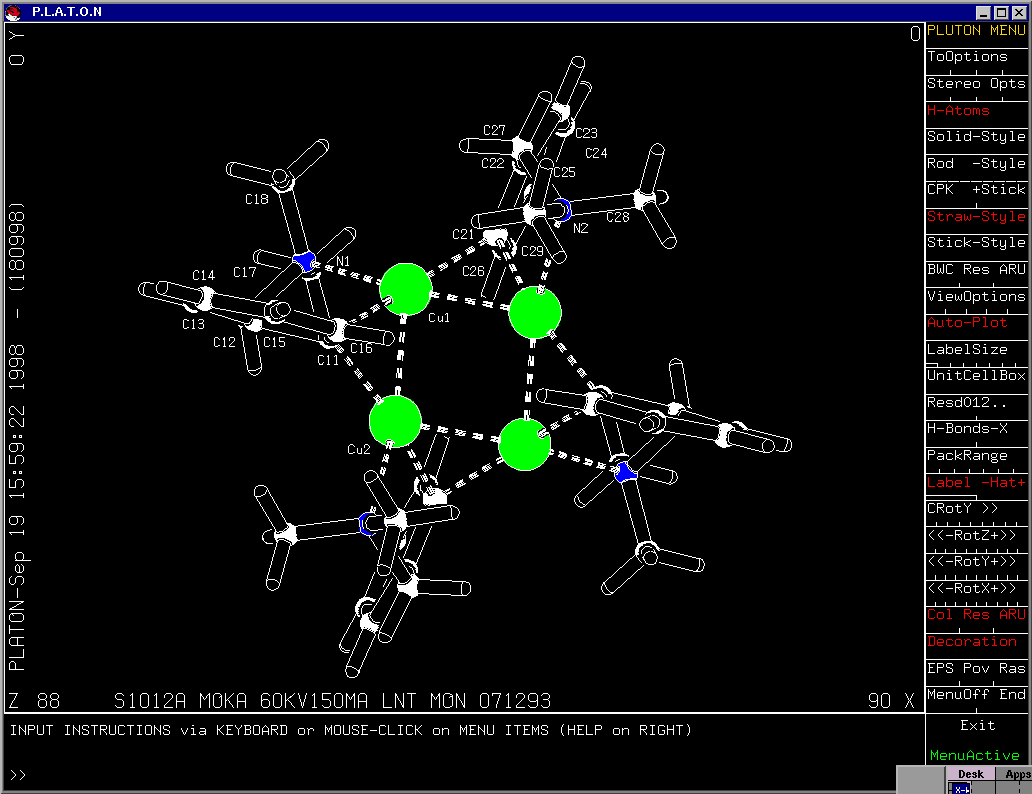Click the RotY rotation scale bar
Image resolution: width=1032 pixels, height=794 pixels.
pyautogui.click(x=975, y=562)
